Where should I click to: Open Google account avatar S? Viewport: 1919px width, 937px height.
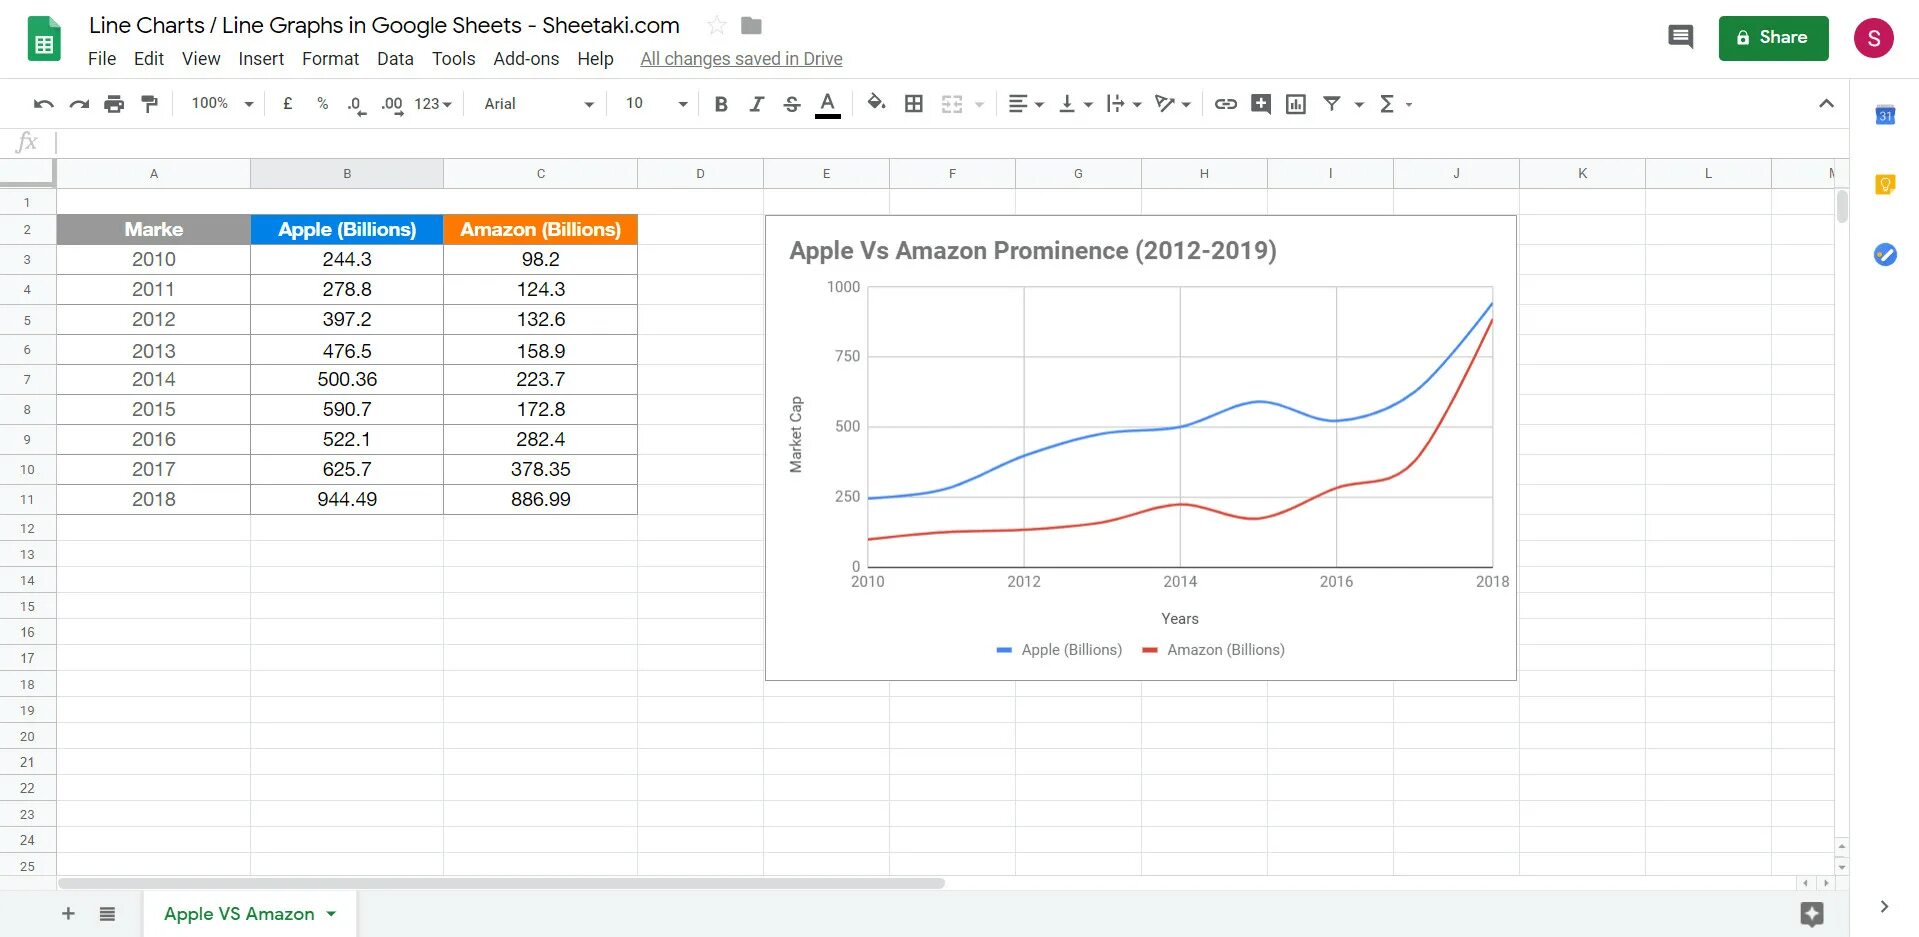tap(1873, 38)
